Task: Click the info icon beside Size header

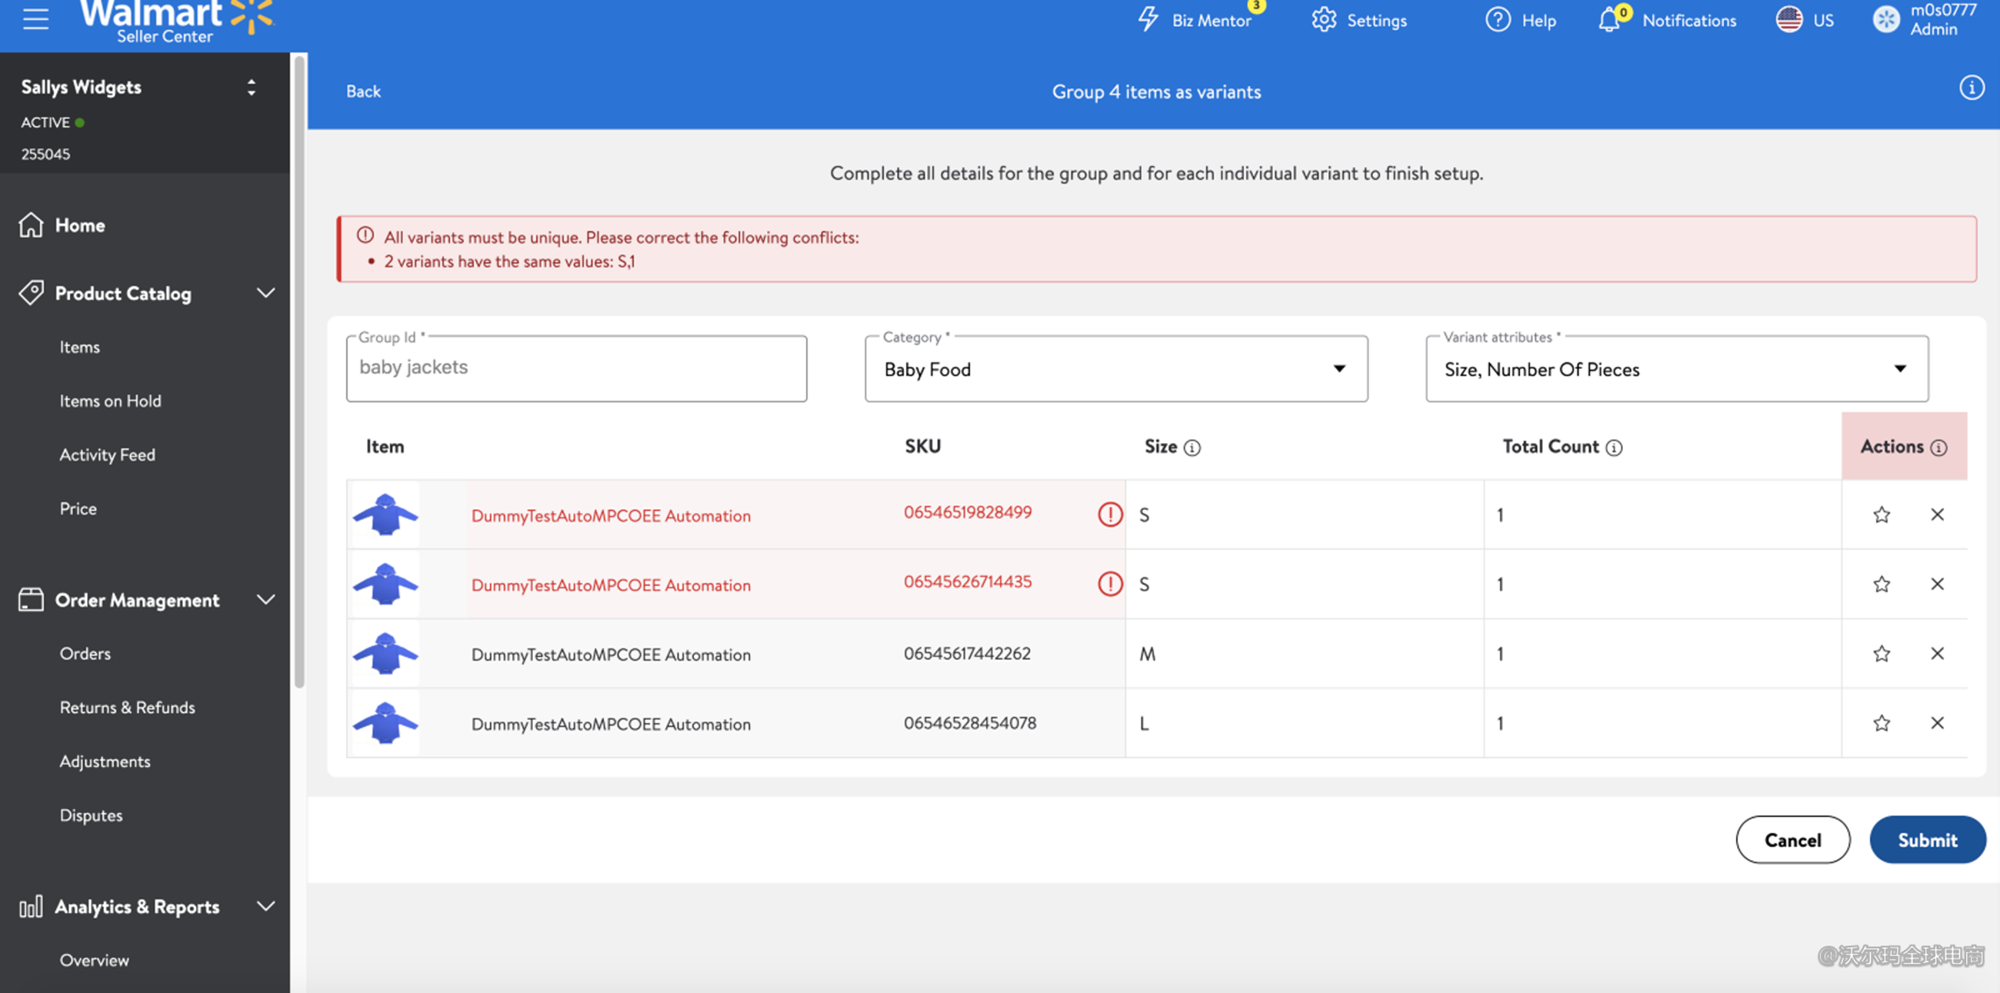Action: coord(1192,448)
